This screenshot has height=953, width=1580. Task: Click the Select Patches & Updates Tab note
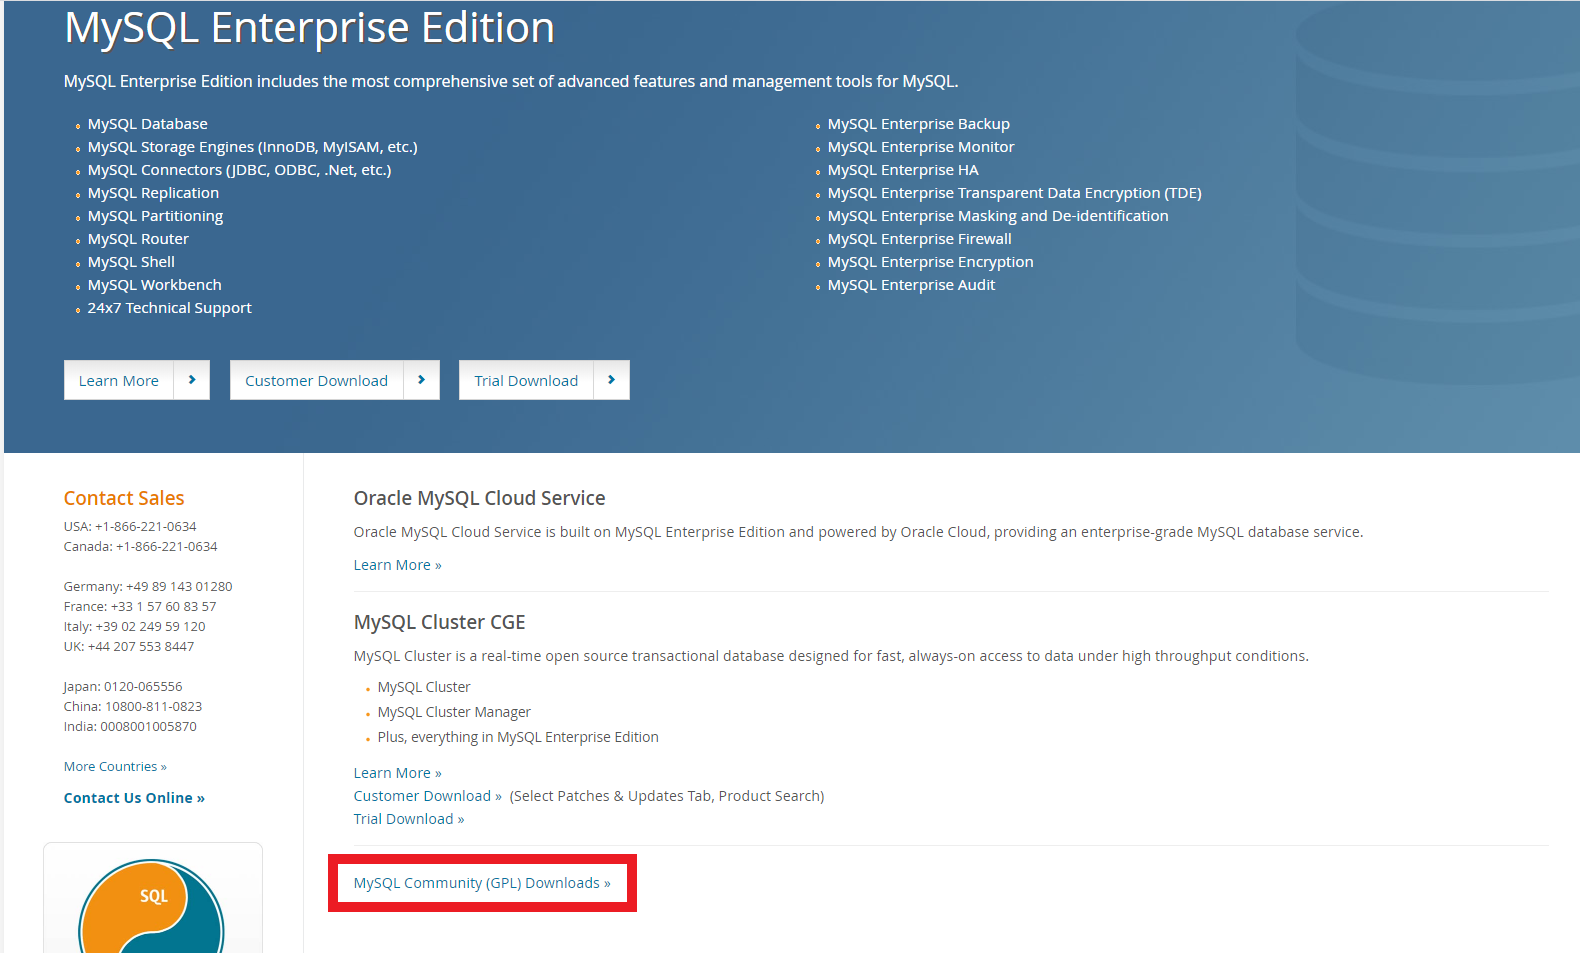point(667,796)
